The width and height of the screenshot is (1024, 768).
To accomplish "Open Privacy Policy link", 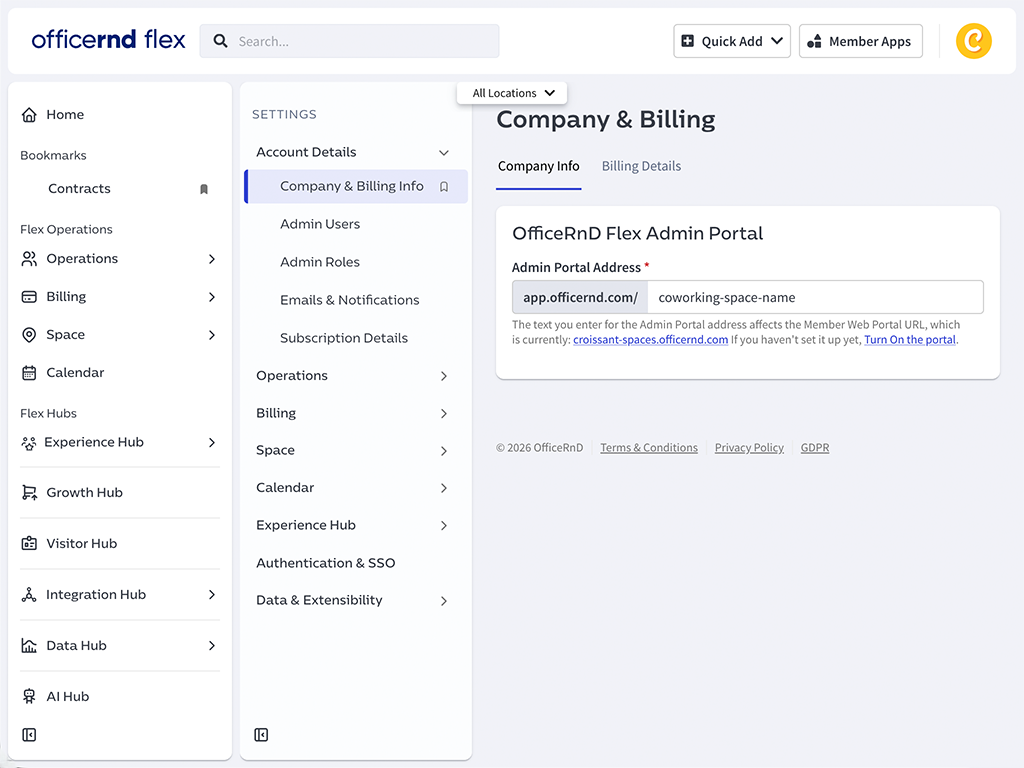I will coord(749,447).
